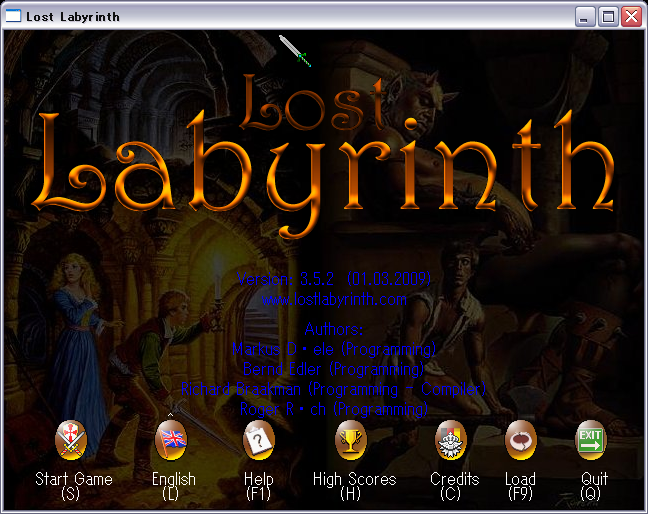Click the High Scores (H) label

pos(354,486)
